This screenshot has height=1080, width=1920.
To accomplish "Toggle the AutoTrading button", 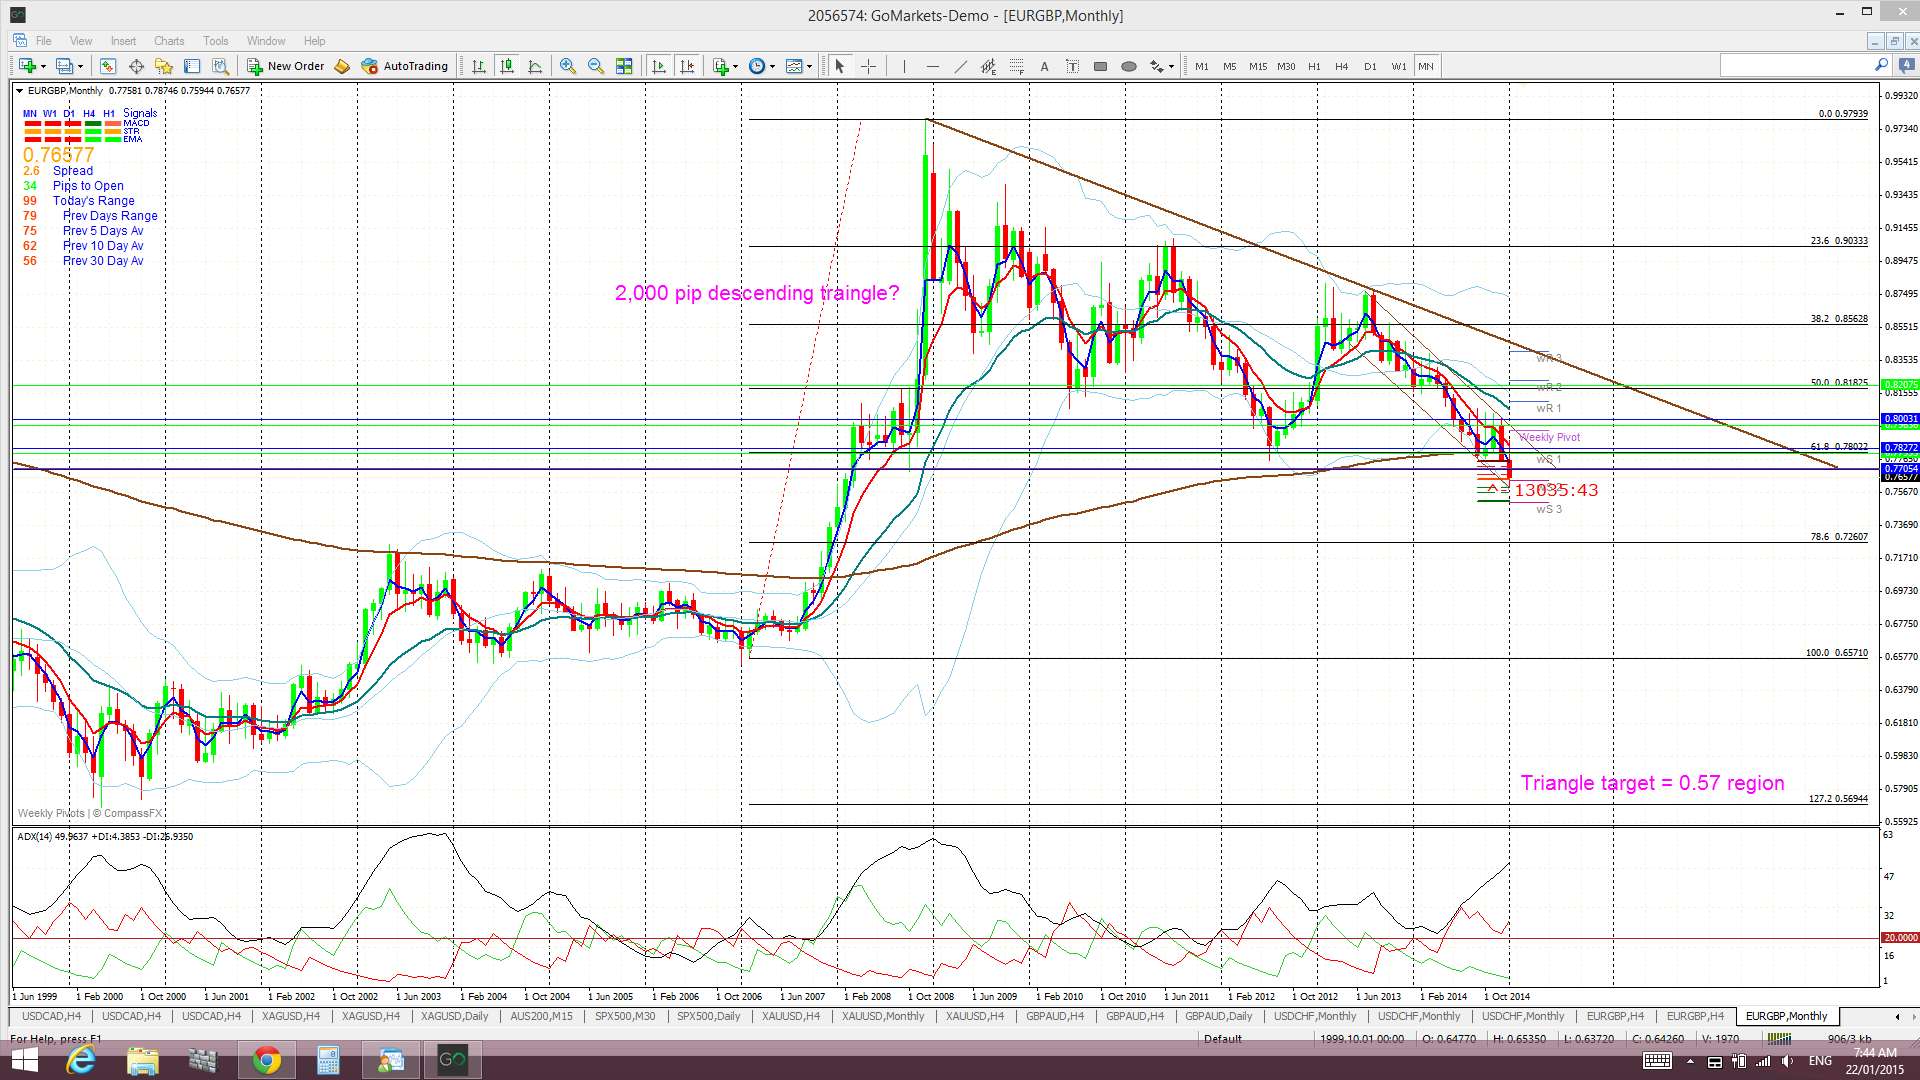I will (x=405, y=66).
